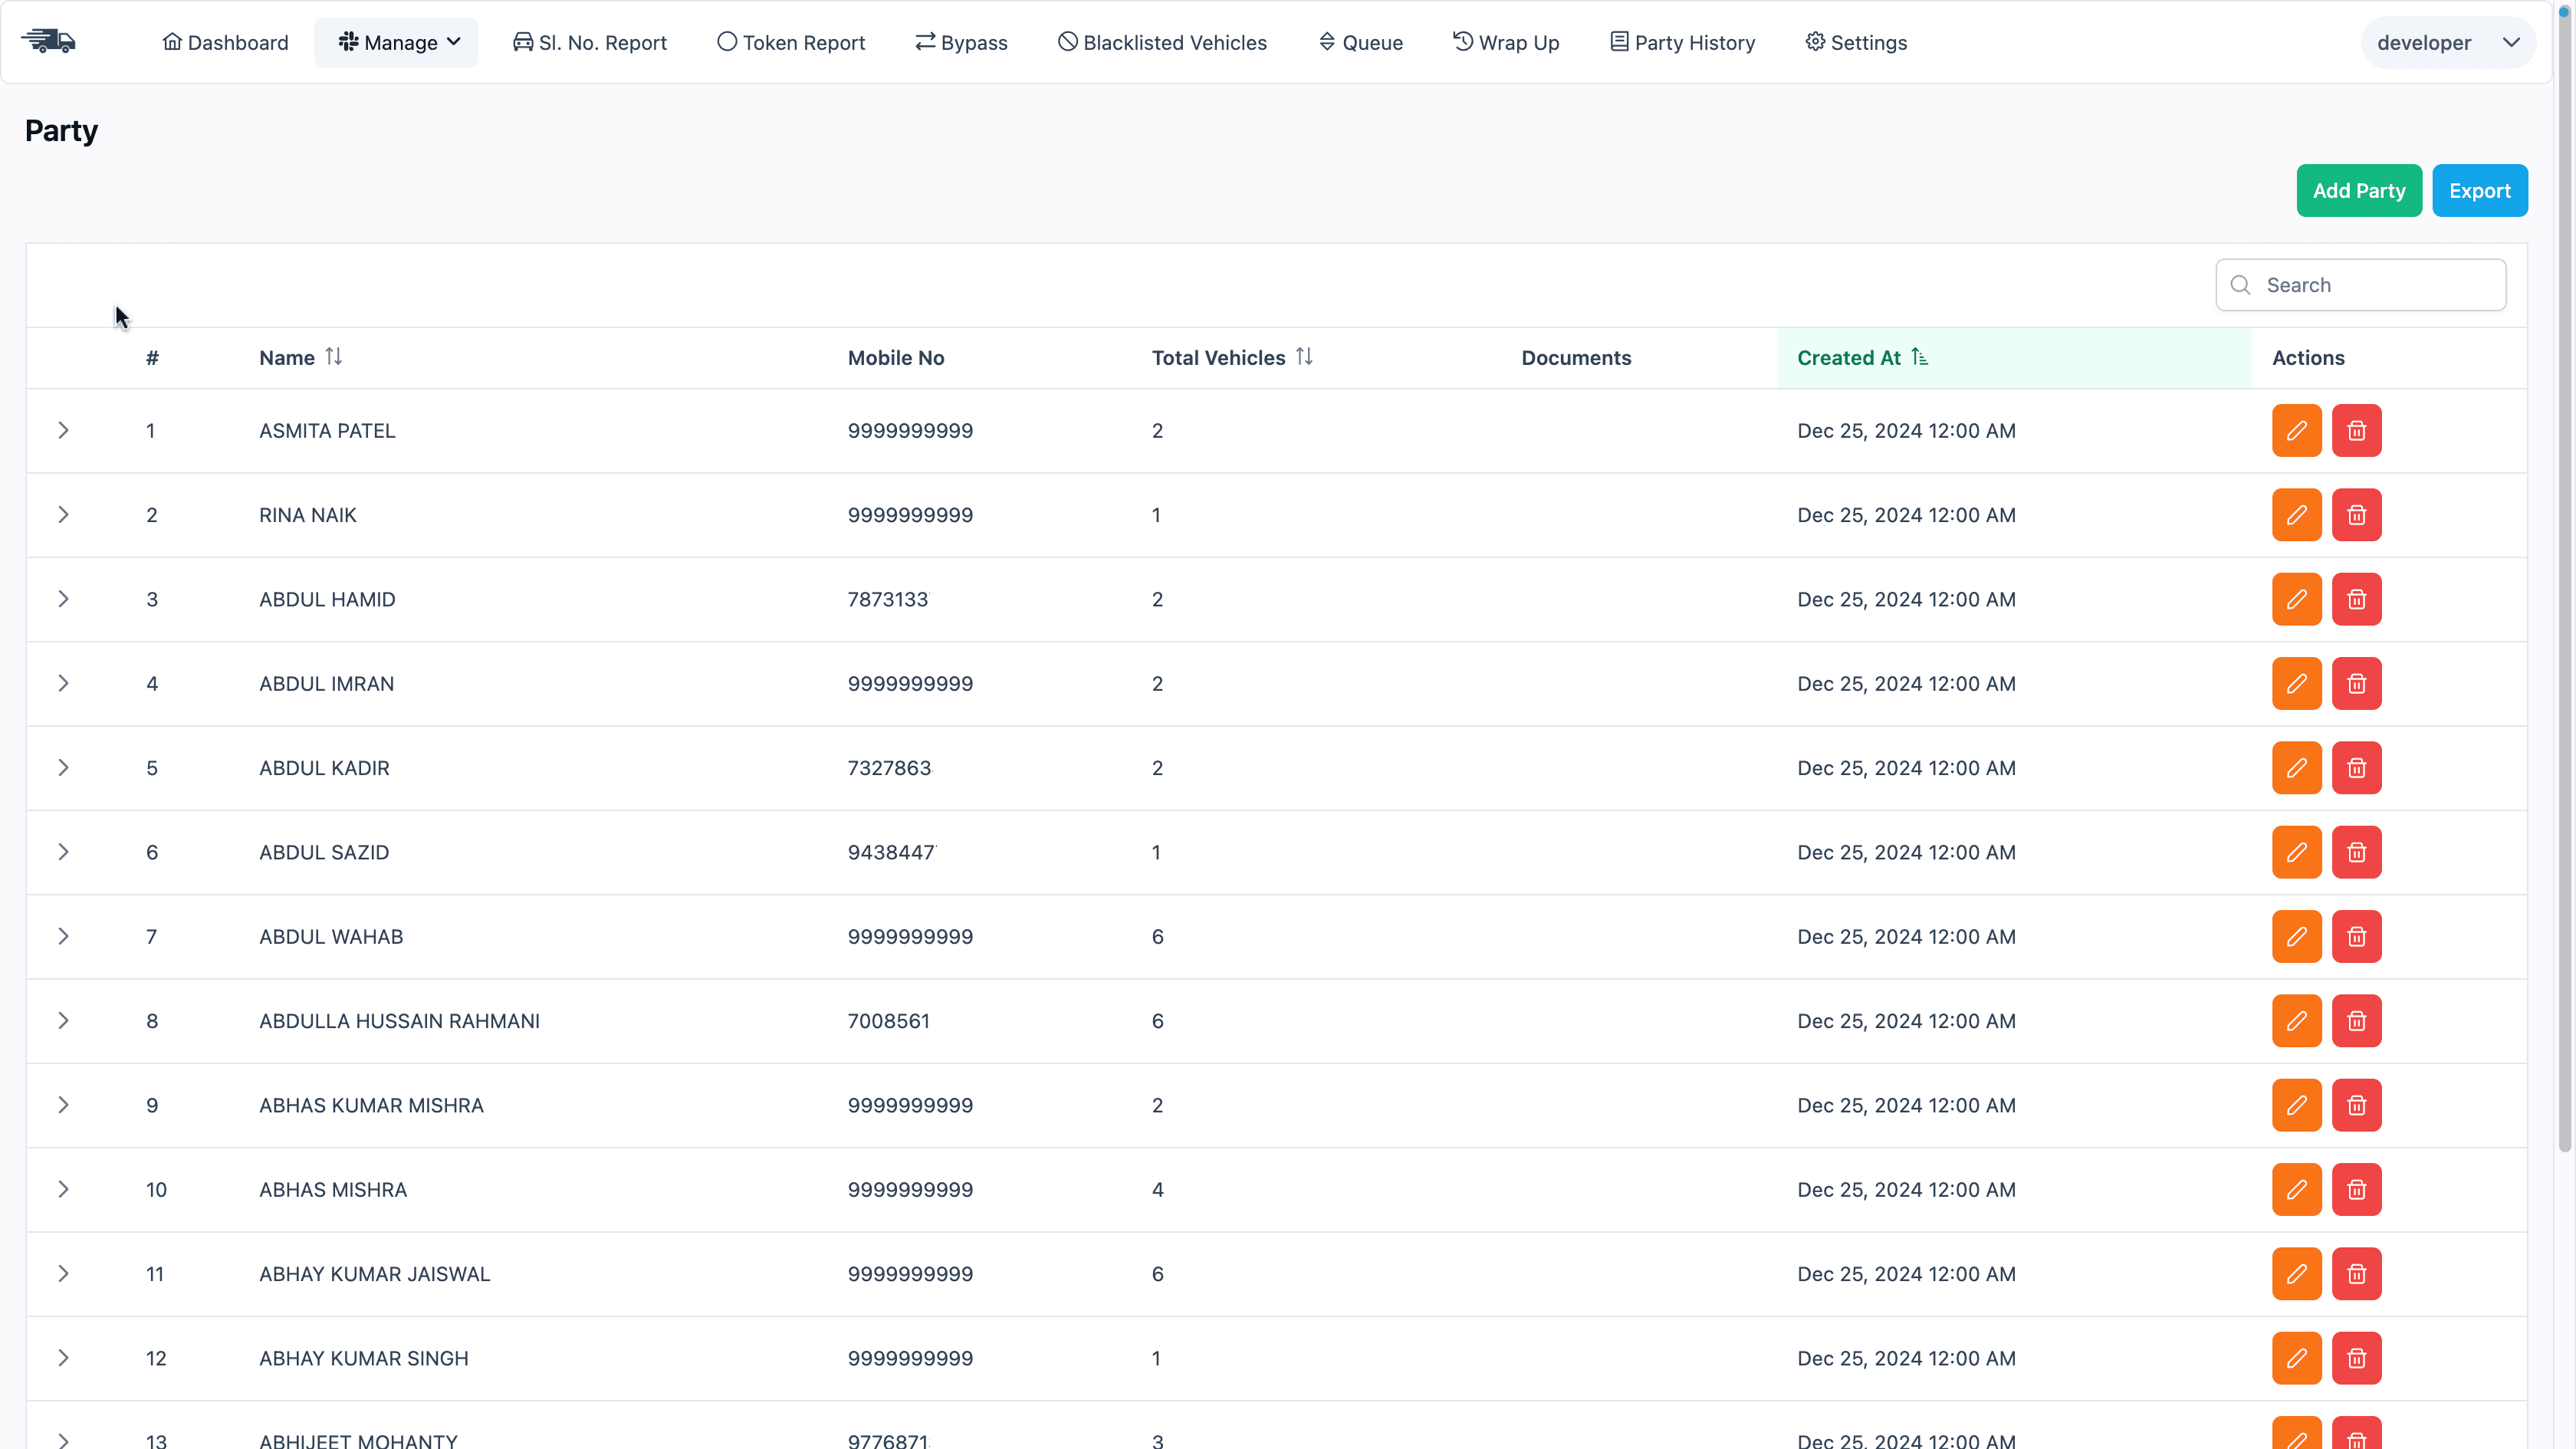Click the Export button

click(2479, 191)
